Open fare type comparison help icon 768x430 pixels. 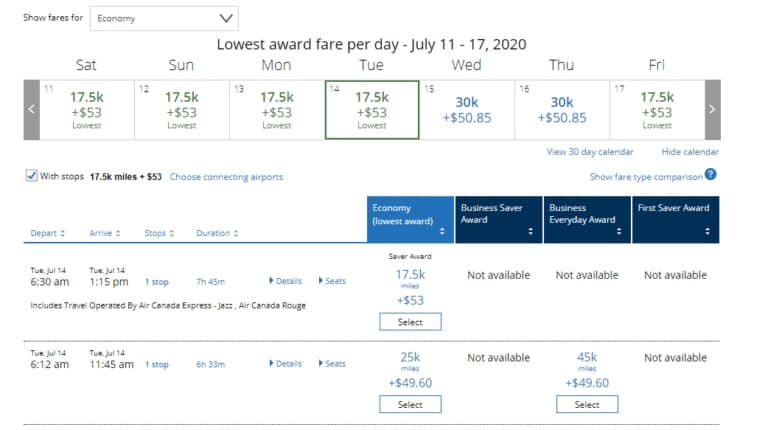(710, 174)
